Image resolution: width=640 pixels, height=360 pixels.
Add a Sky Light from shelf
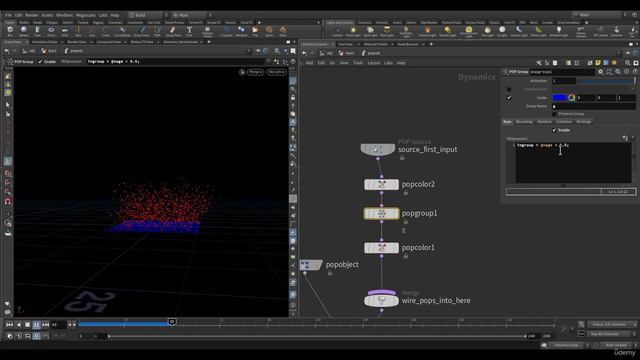coord(487,31)
